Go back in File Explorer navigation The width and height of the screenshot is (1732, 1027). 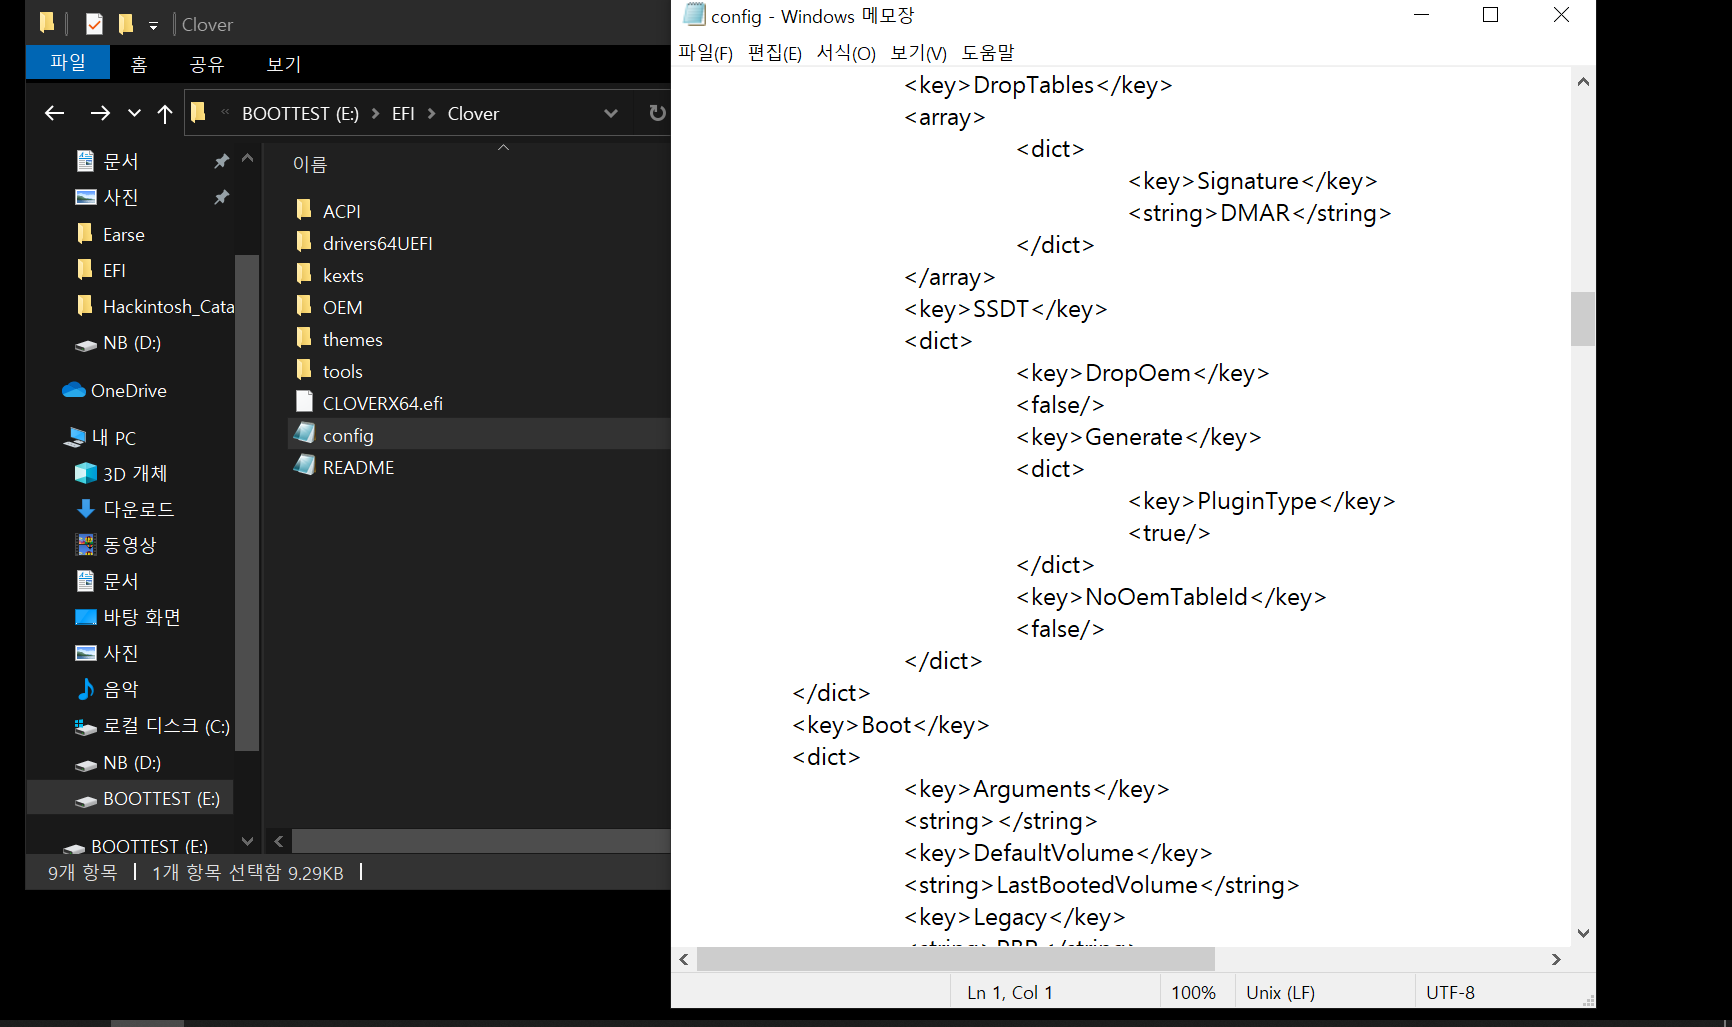54,114
